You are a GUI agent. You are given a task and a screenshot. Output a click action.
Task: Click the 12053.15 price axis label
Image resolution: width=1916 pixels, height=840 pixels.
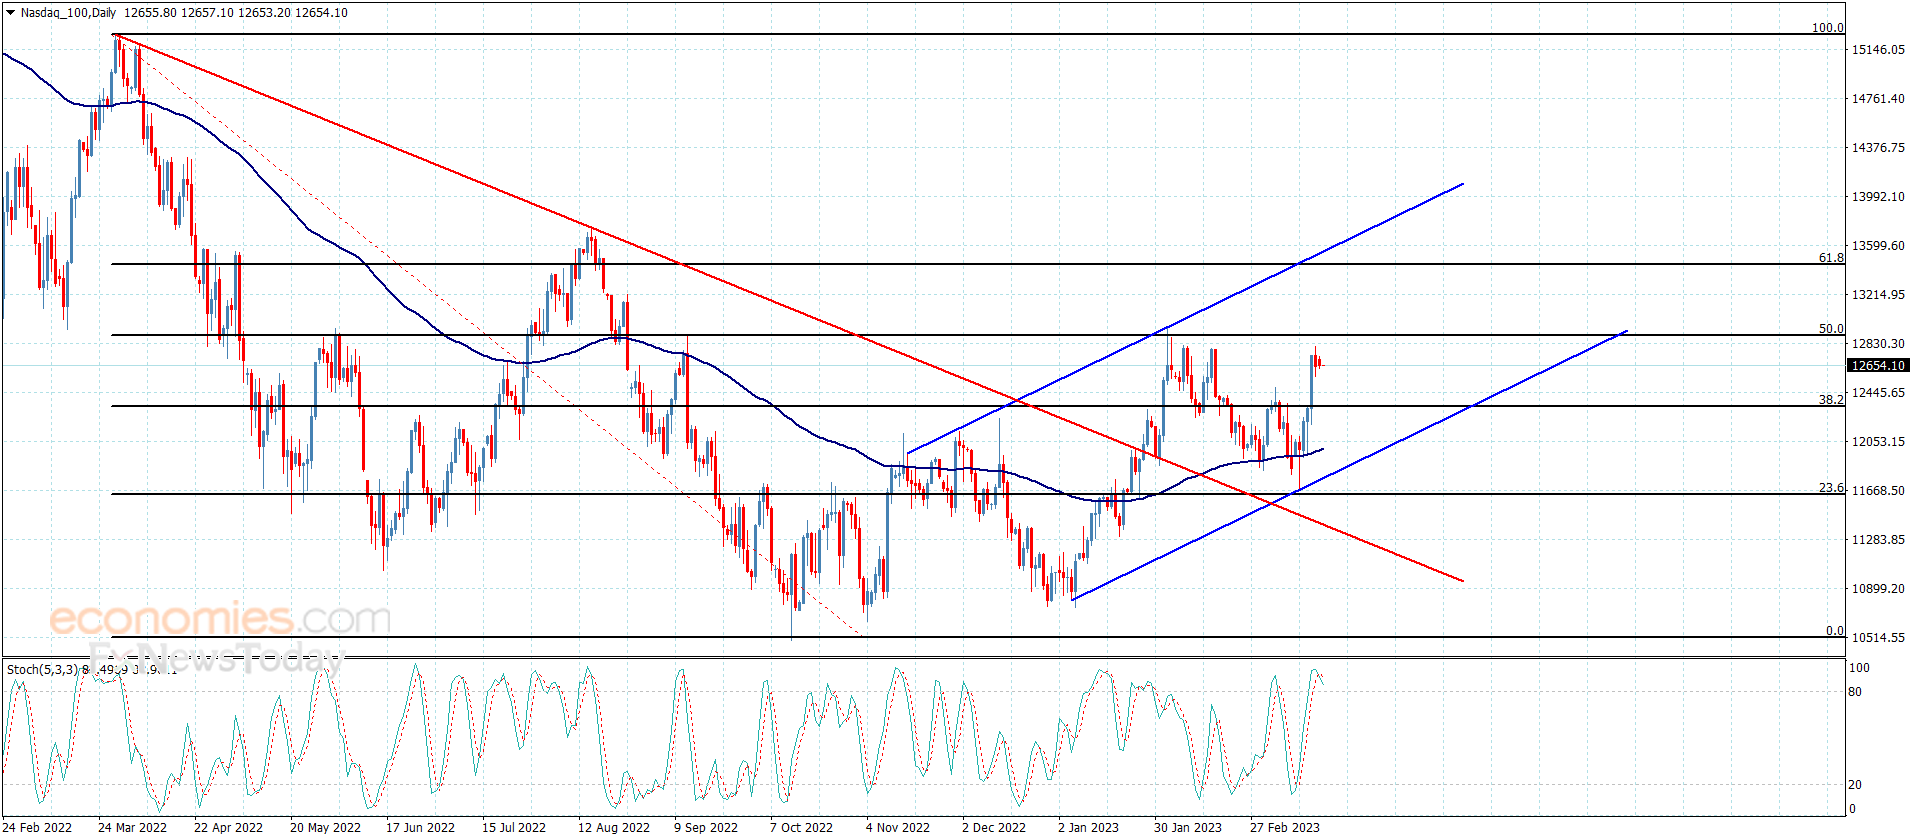pos(1878,442)
